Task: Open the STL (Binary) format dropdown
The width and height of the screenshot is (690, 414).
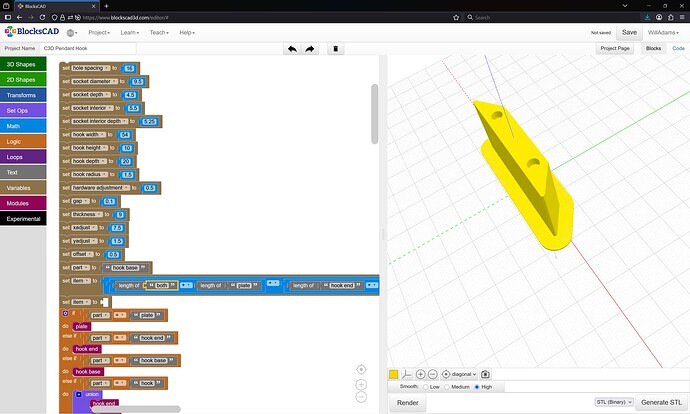Action: (x=614, y=402)
